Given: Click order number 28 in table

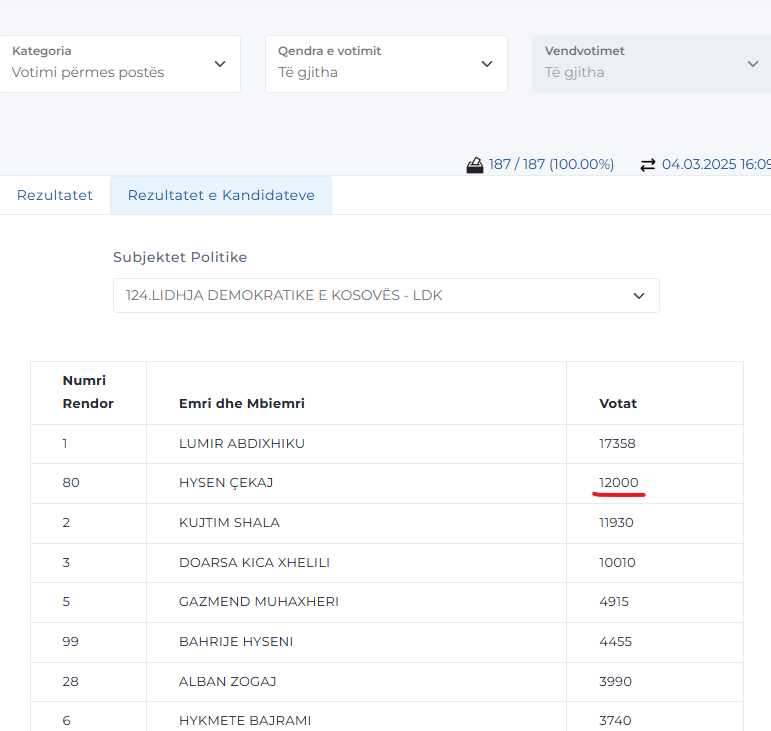Looking at the screenshot, I should point(71,681).
